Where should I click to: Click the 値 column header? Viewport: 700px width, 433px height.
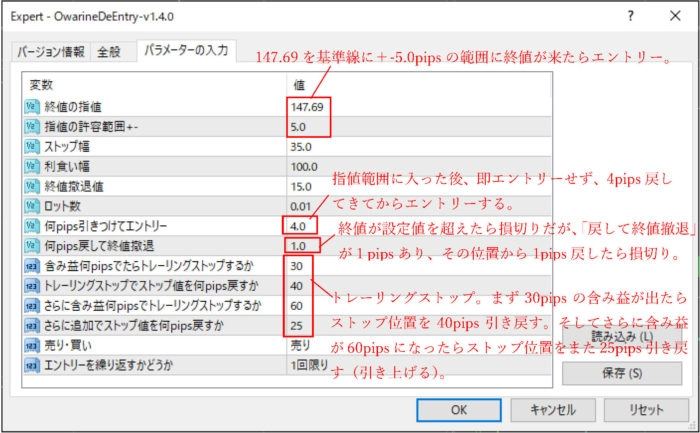(x=419, y=84)
